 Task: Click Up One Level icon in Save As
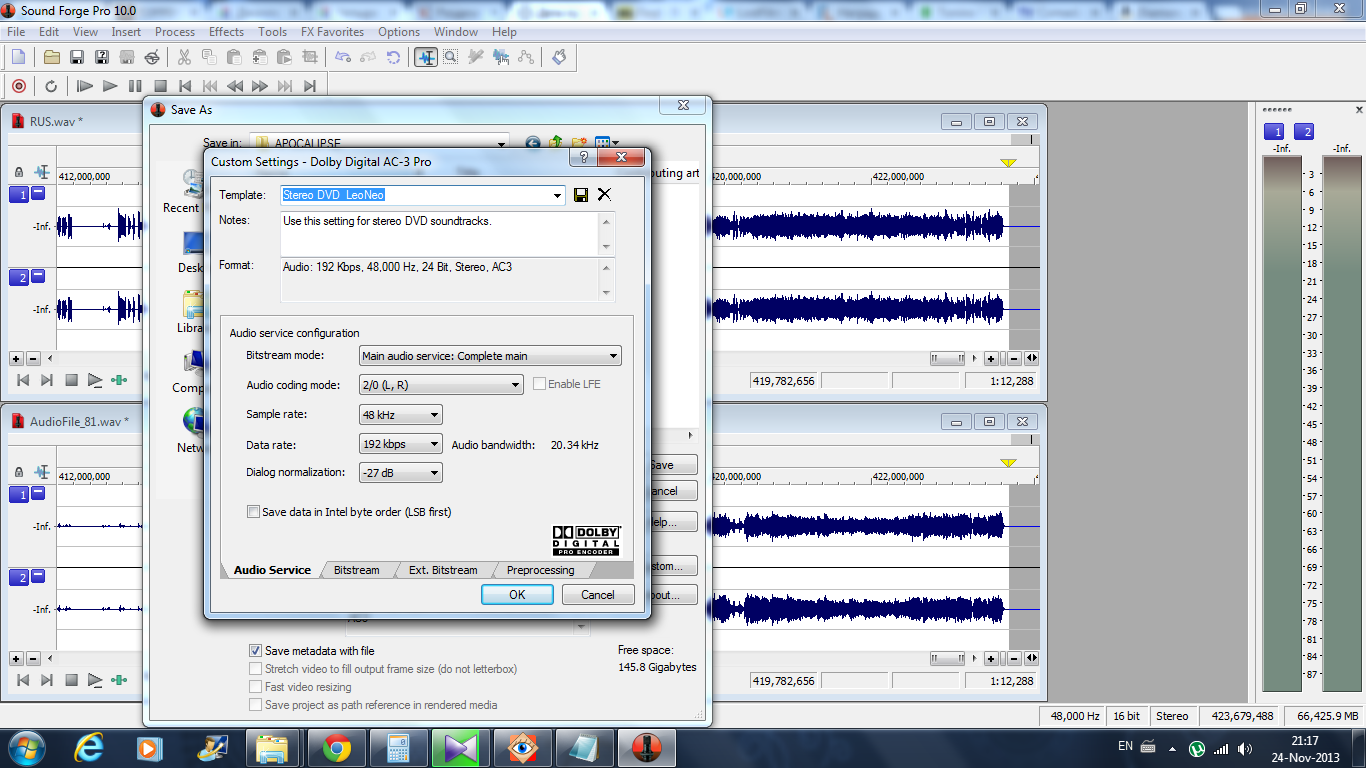tap(556, 143)
